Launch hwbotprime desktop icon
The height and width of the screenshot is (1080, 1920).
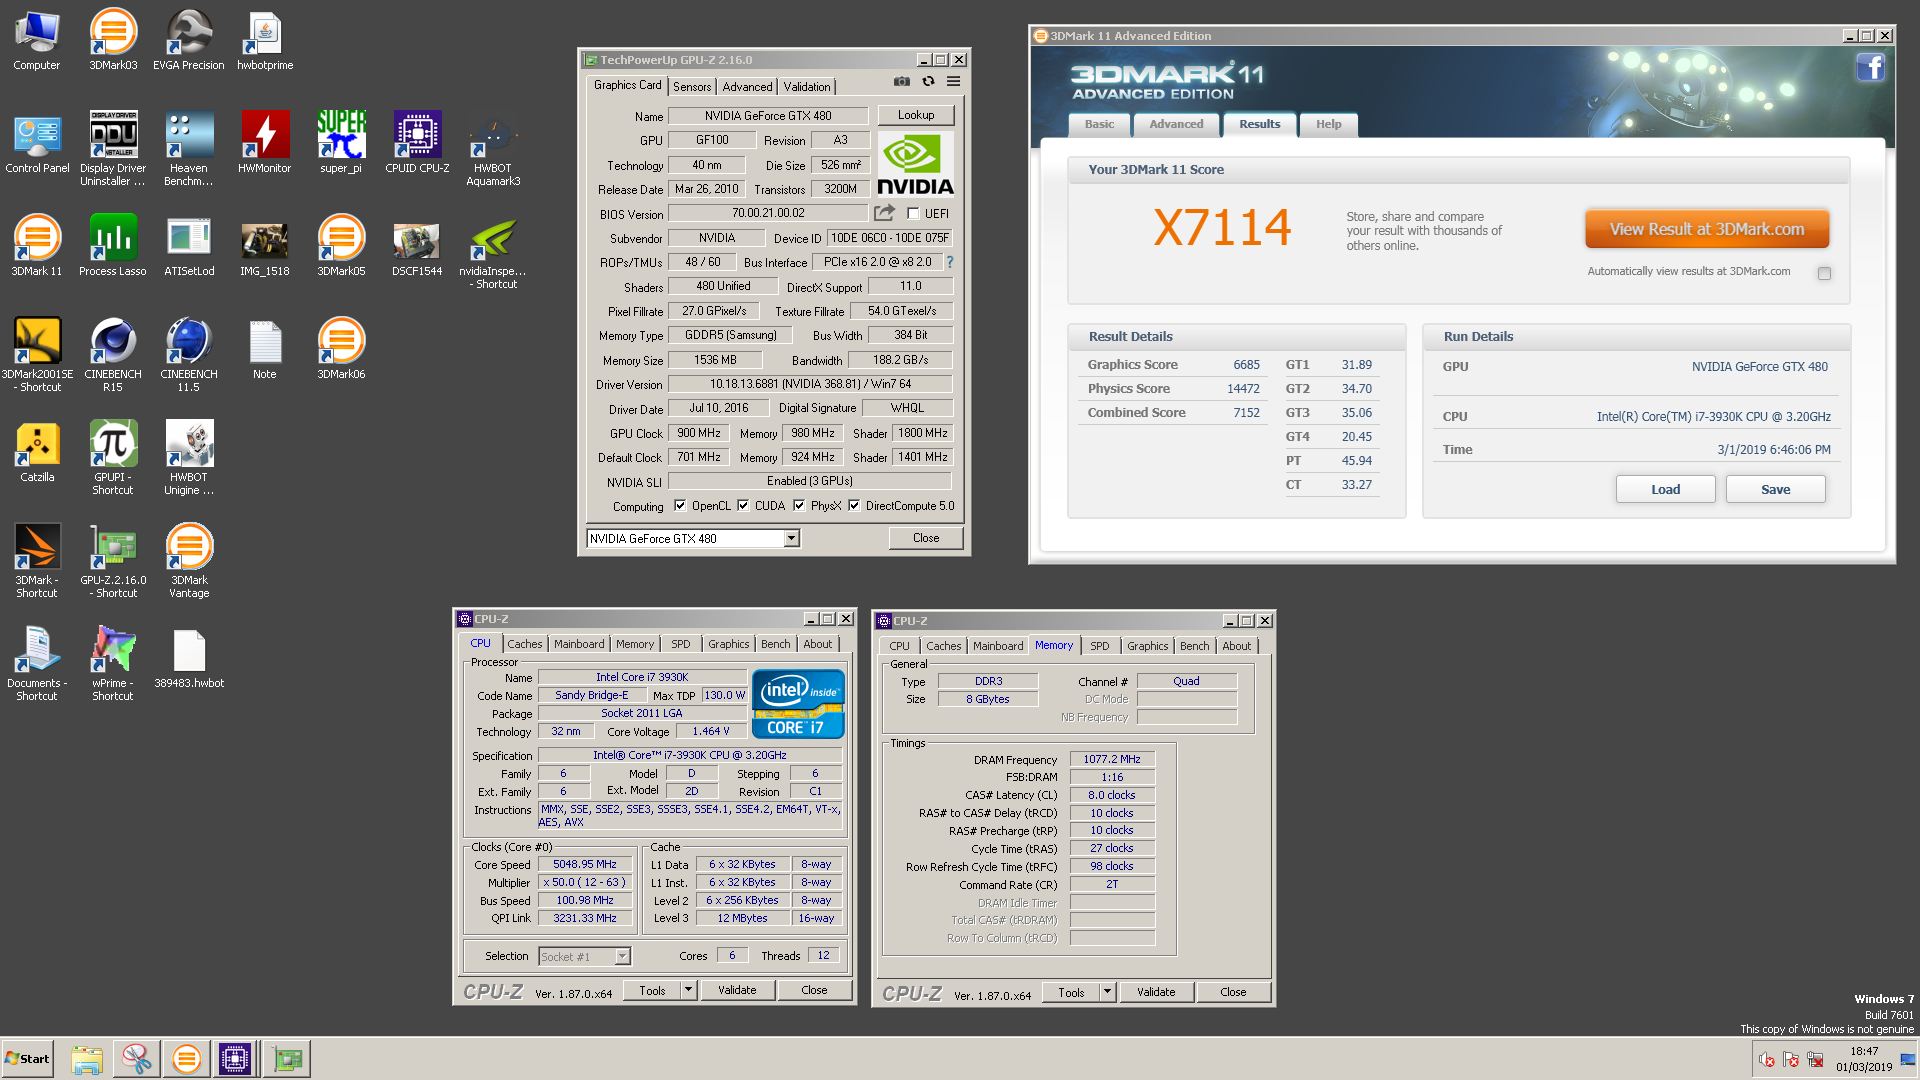click(265, 40)
